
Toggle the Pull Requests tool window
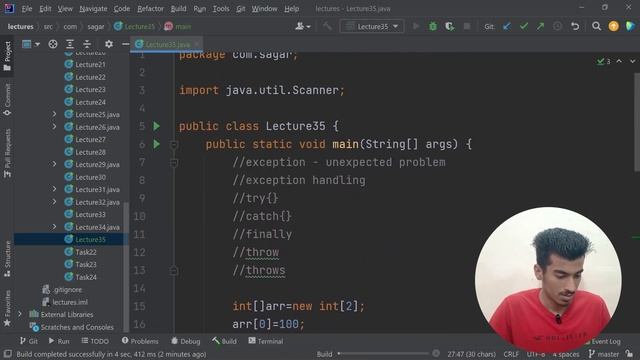pyautogui.click(x=7, y=153)
